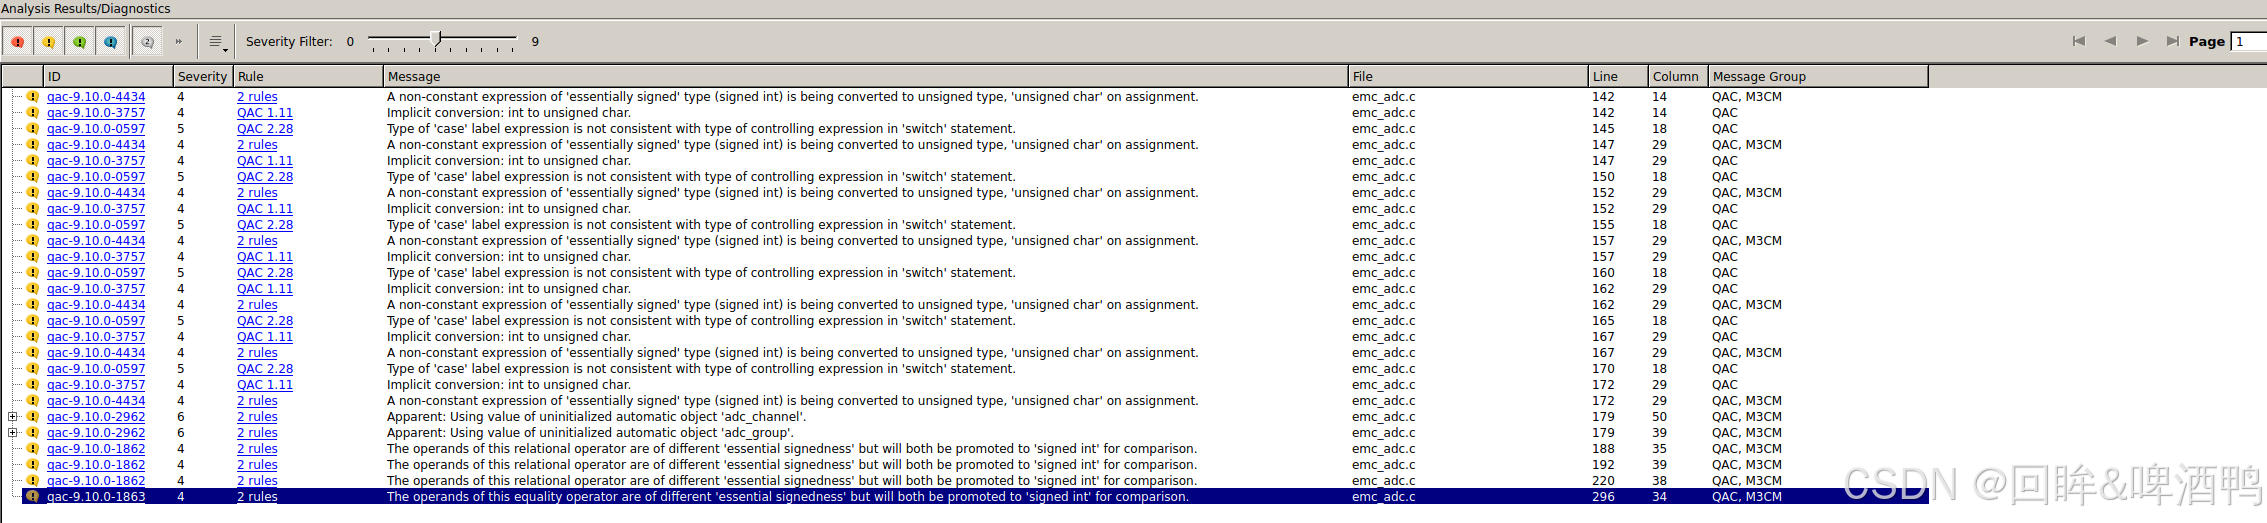Click warning icon of line 160 row
Image resolution: width=2267 pixels, height=523 pixels.
(32, 273)
